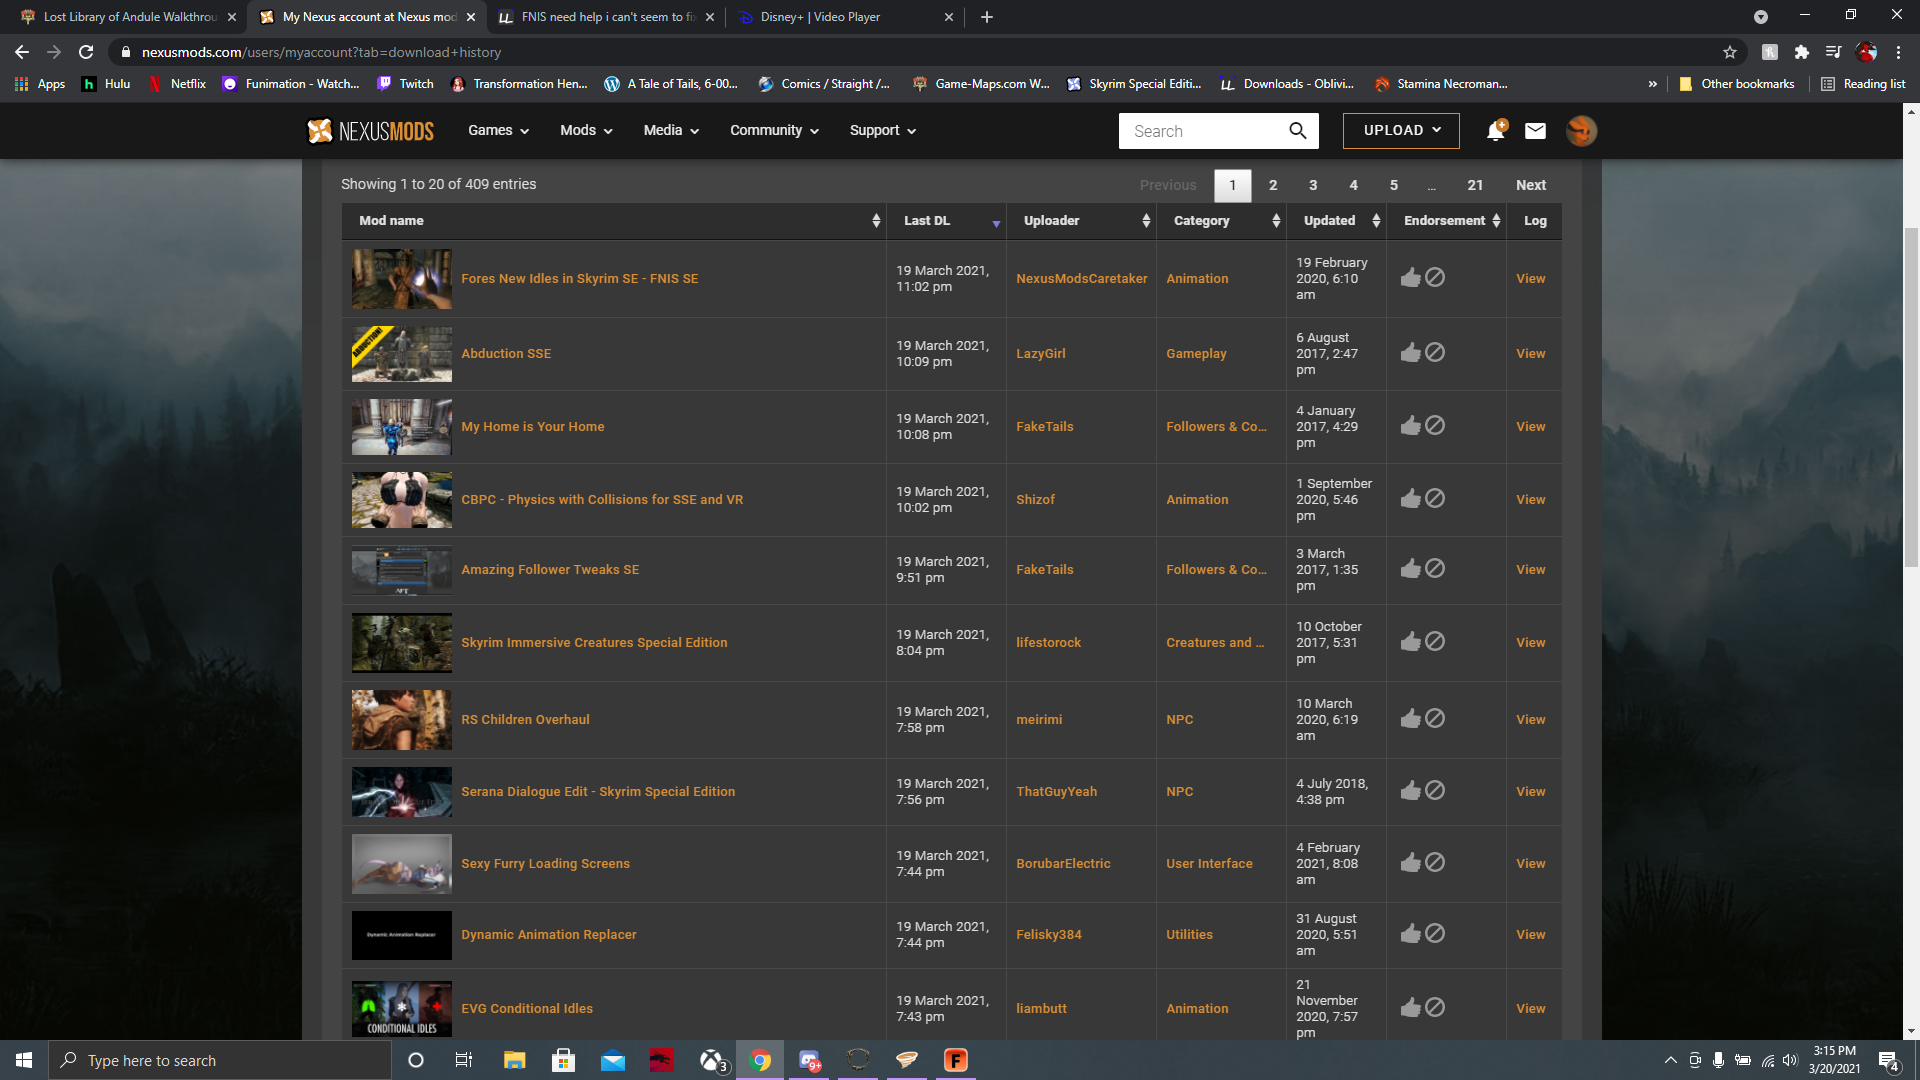Viewport: 1920px width, 1080px height.
Task: Bookmark this page with the star icon
Action: [1730, 52]
